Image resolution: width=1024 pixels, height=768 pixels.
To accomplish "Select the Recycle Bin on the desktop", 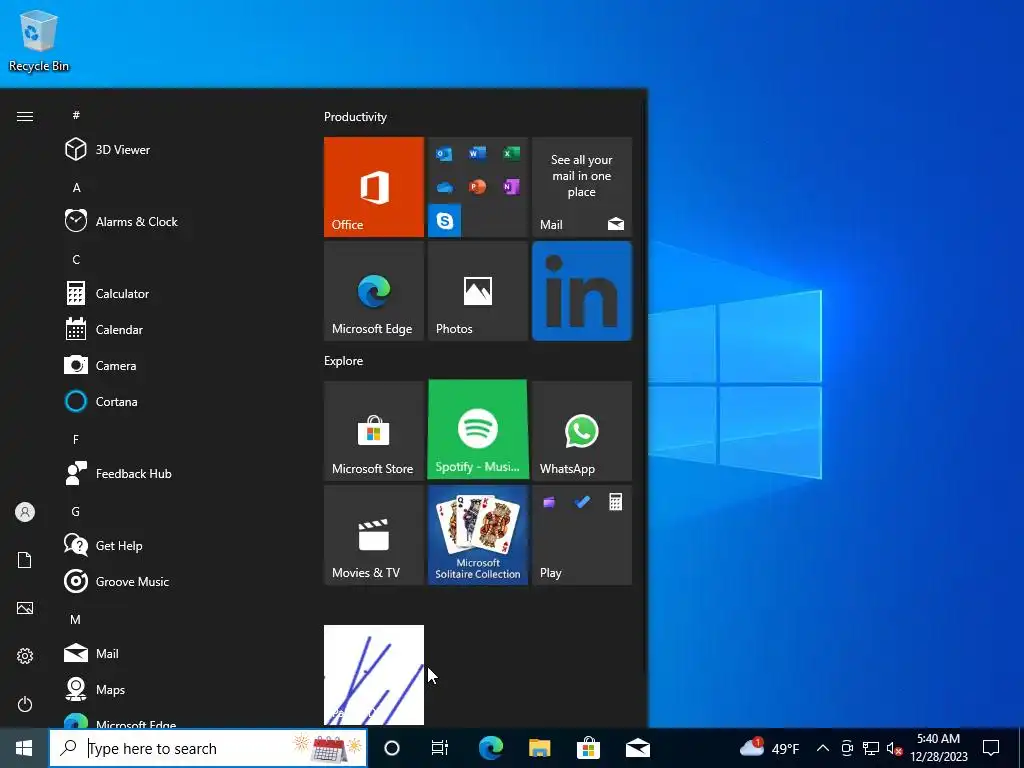I will click(x=39, y=40).
